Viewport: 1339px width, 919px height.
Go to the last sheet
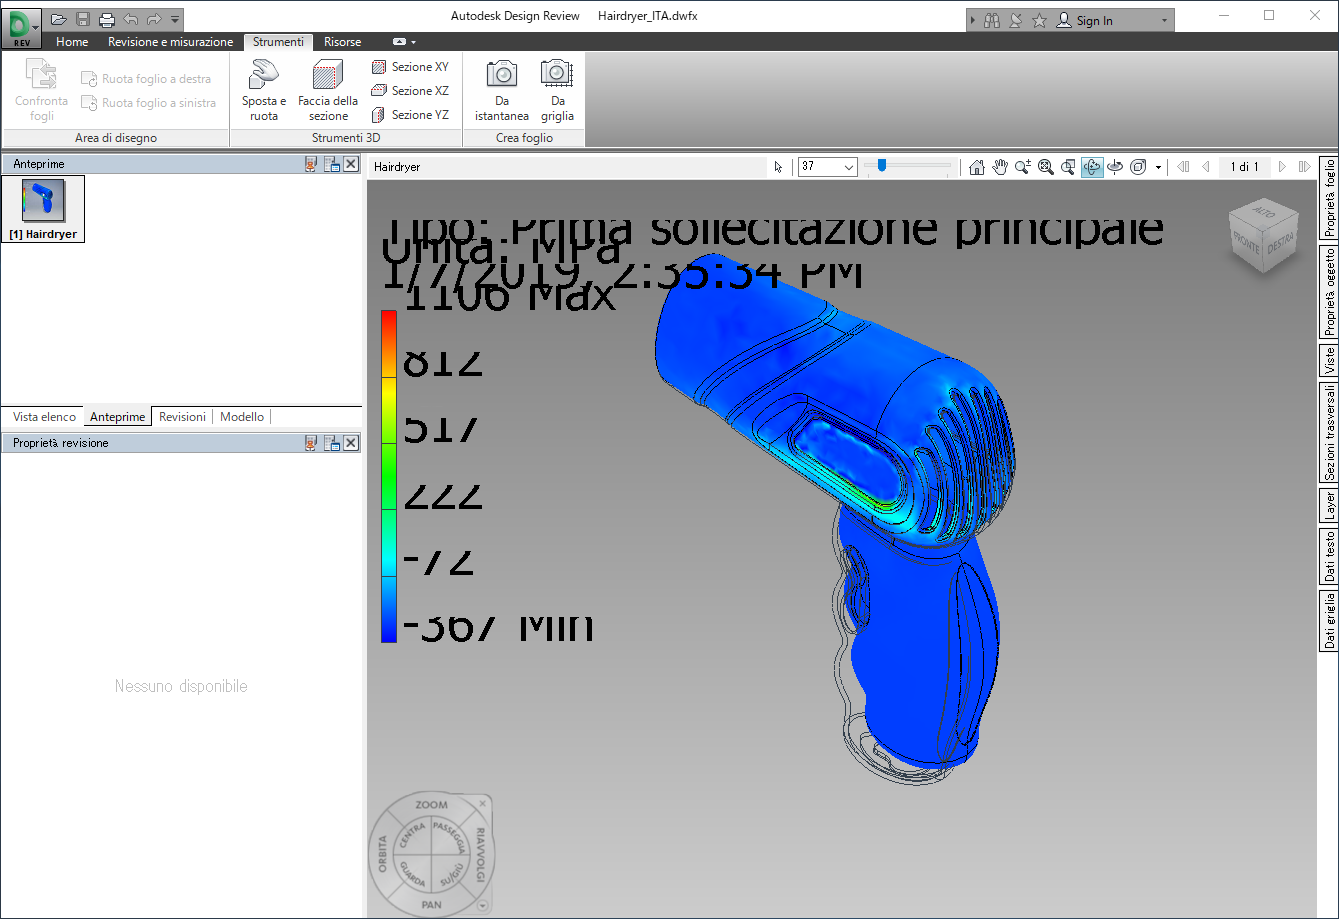pyautogui.click(x=1304, y=167)
